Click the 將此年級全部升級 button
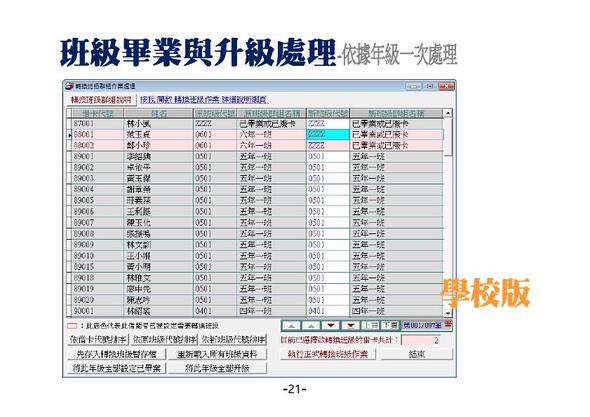Viewport: 590px width, 417px height. (217, 368)
